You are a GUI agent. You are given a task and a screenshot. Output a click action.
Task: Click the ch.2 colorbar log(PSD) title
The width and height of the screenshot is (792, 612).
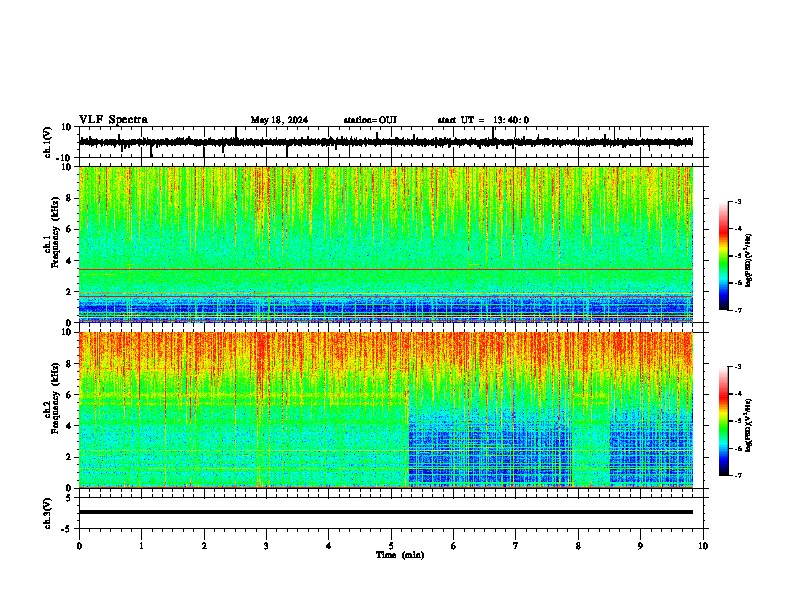(748, 425)
